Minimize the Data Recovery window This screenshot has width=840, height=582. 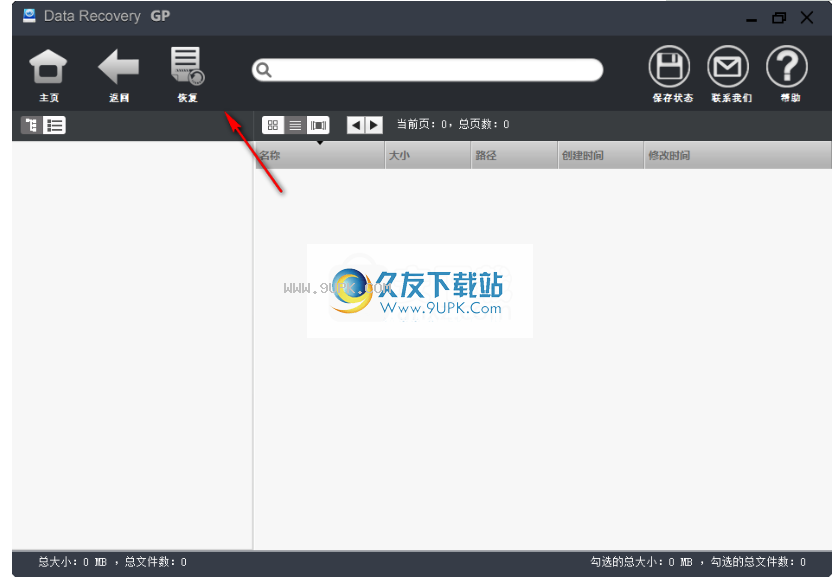[x=752, y=19]
